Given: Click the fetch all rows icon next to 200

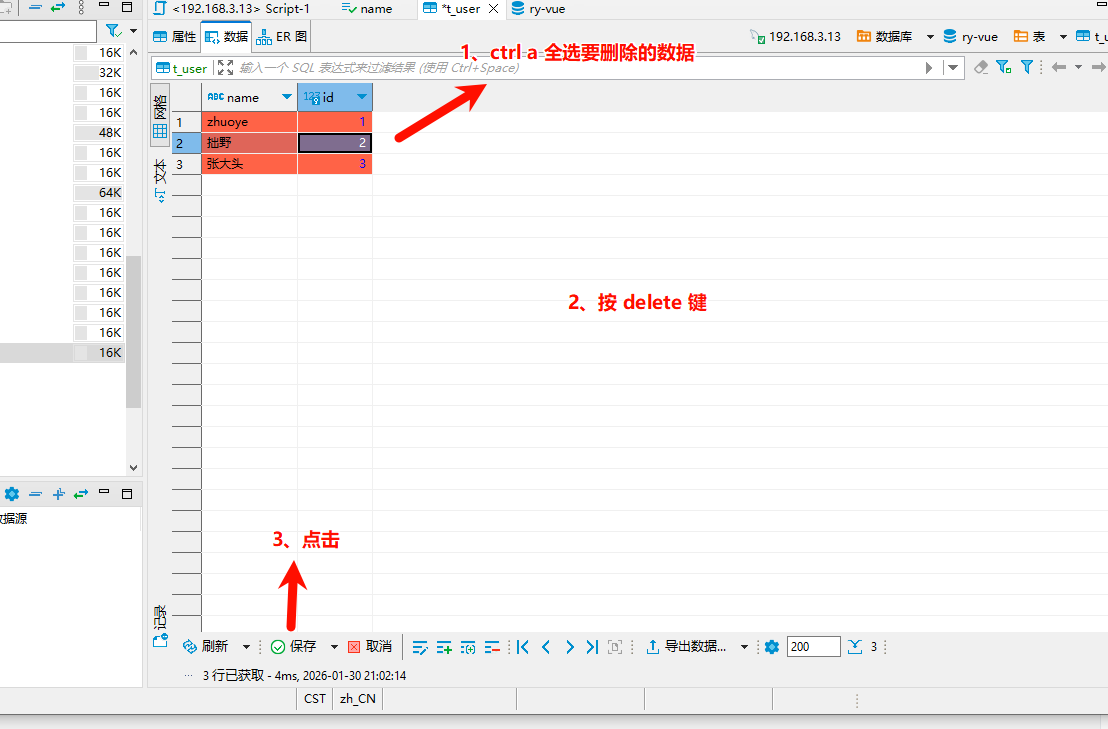Looking at the screenshot, I should pos(855,647).
